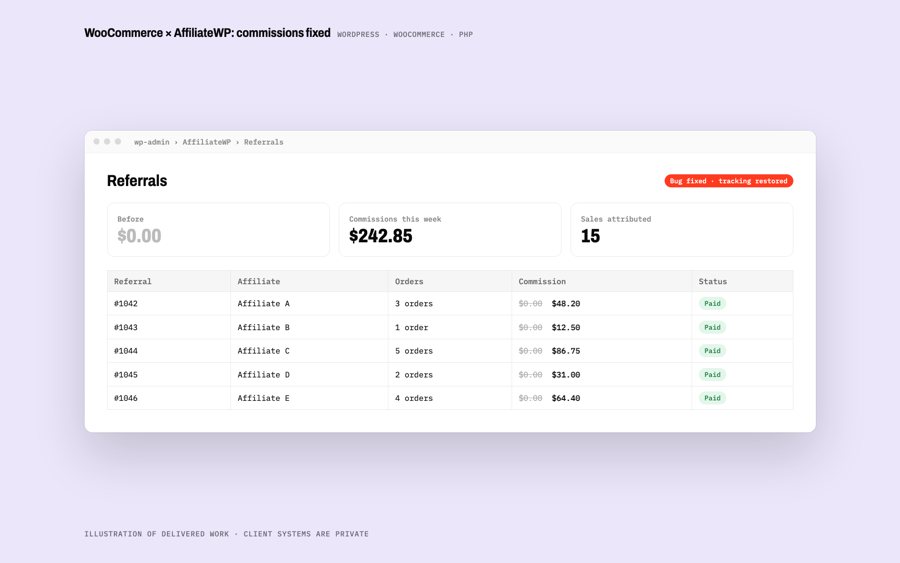Screen dimensions: 900x563
Task: Select Affiliate C in the table
Action: click(263, 351)
